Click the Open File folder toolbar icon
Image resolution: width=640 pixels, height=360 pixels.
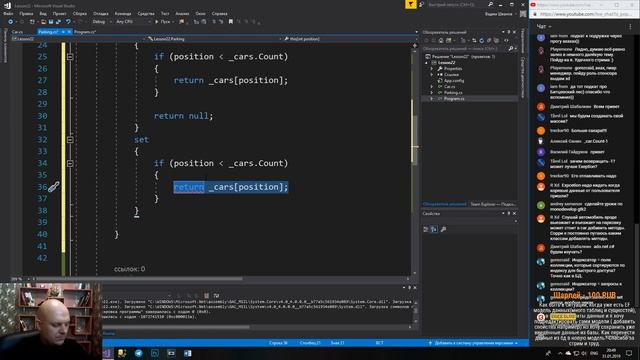(43, 22)
